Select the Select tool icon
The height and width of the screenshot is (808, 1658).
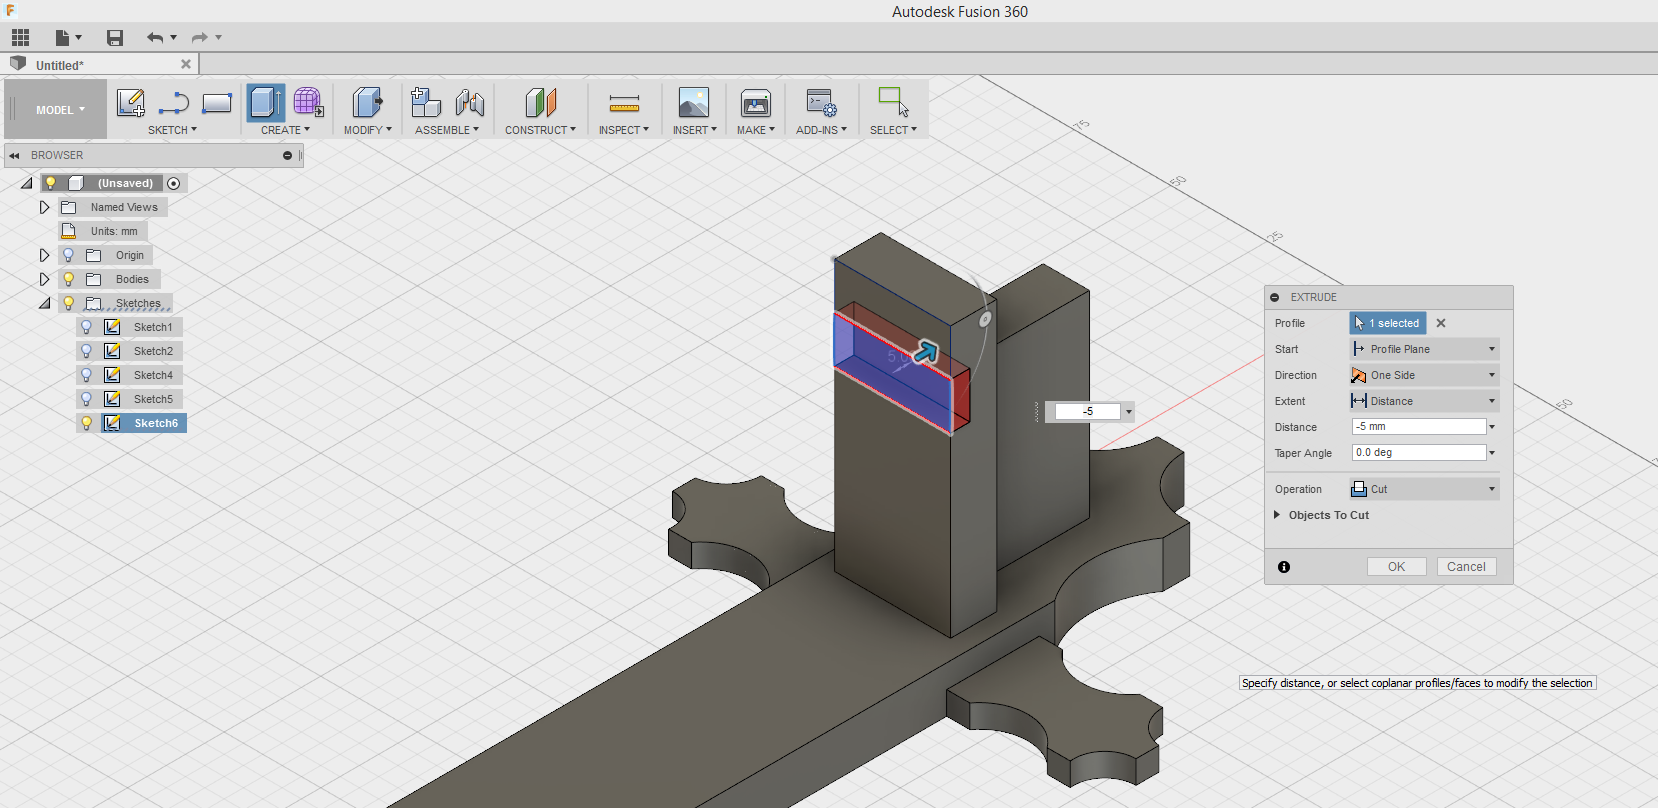click(x=893, y=102)
